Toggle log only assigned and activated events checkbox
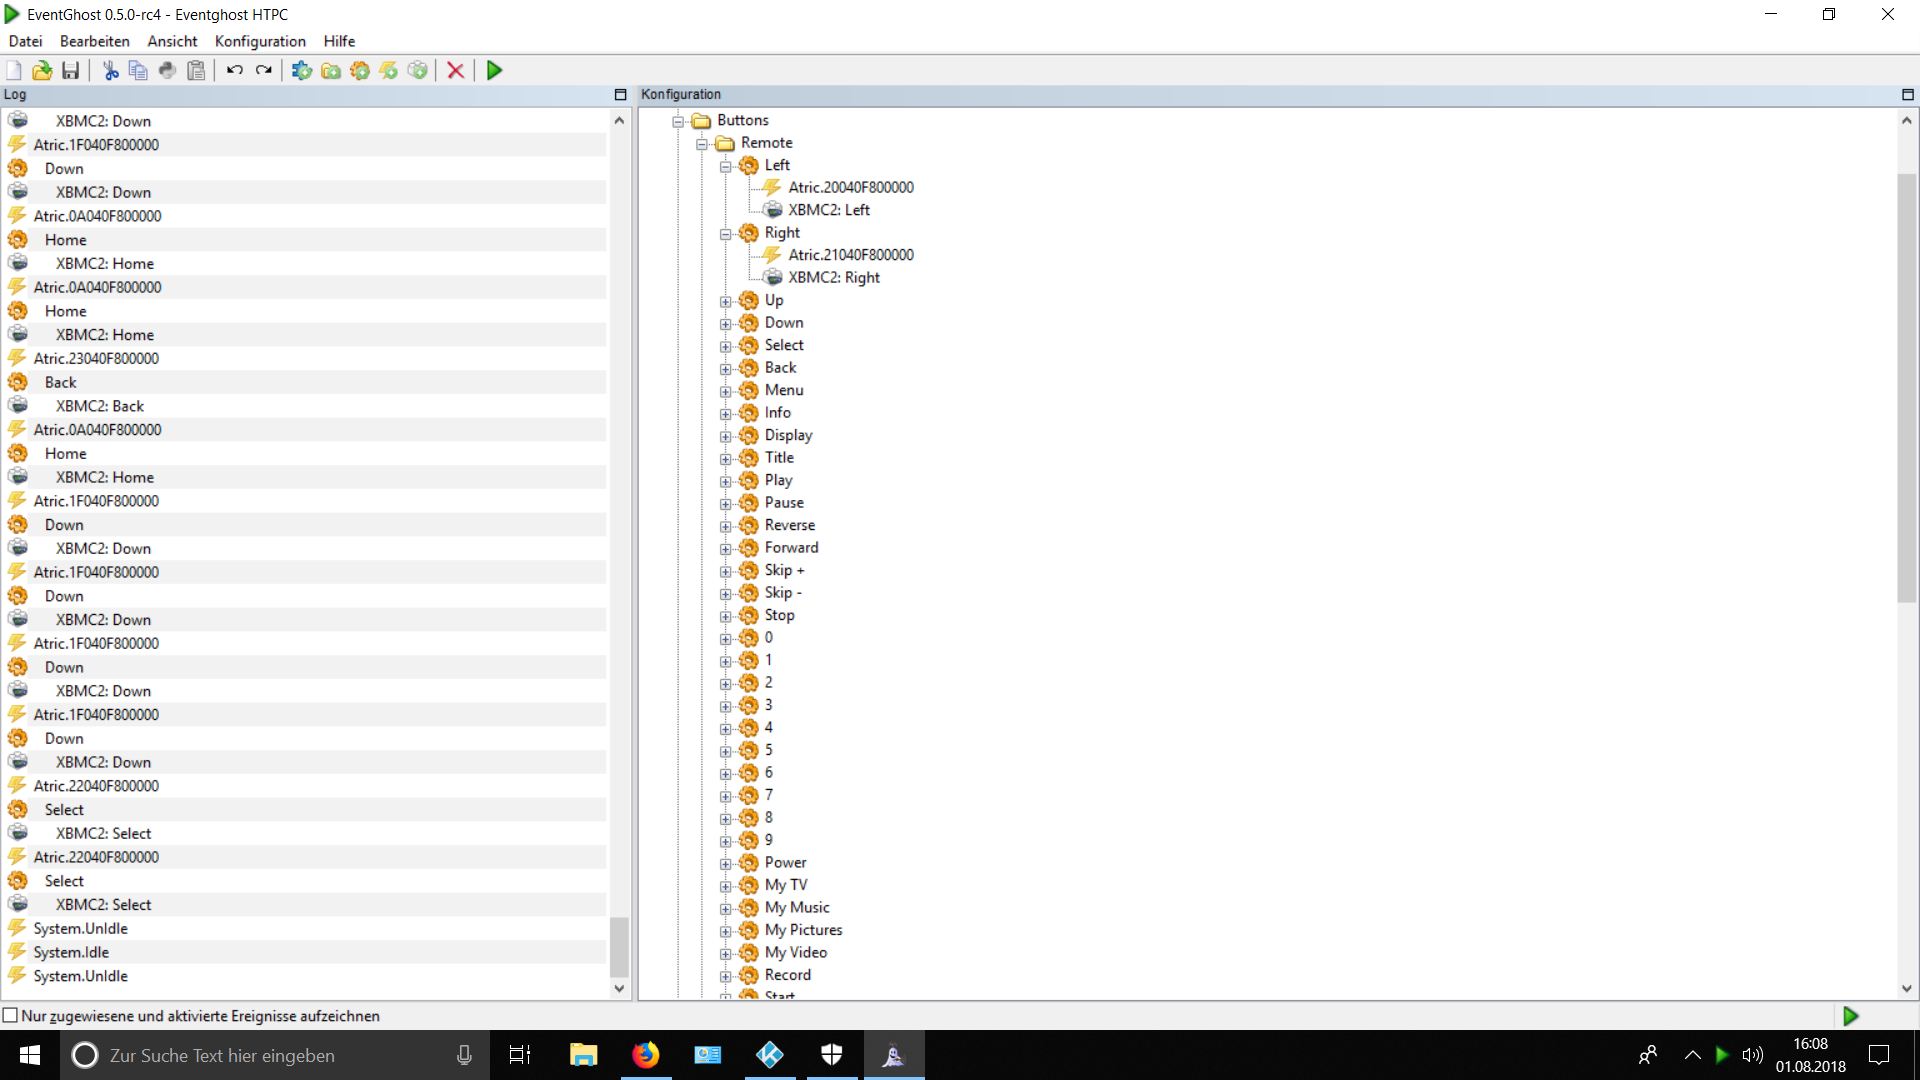1920x1080 pixels. pyautogui.click(x=11, y=1015)
